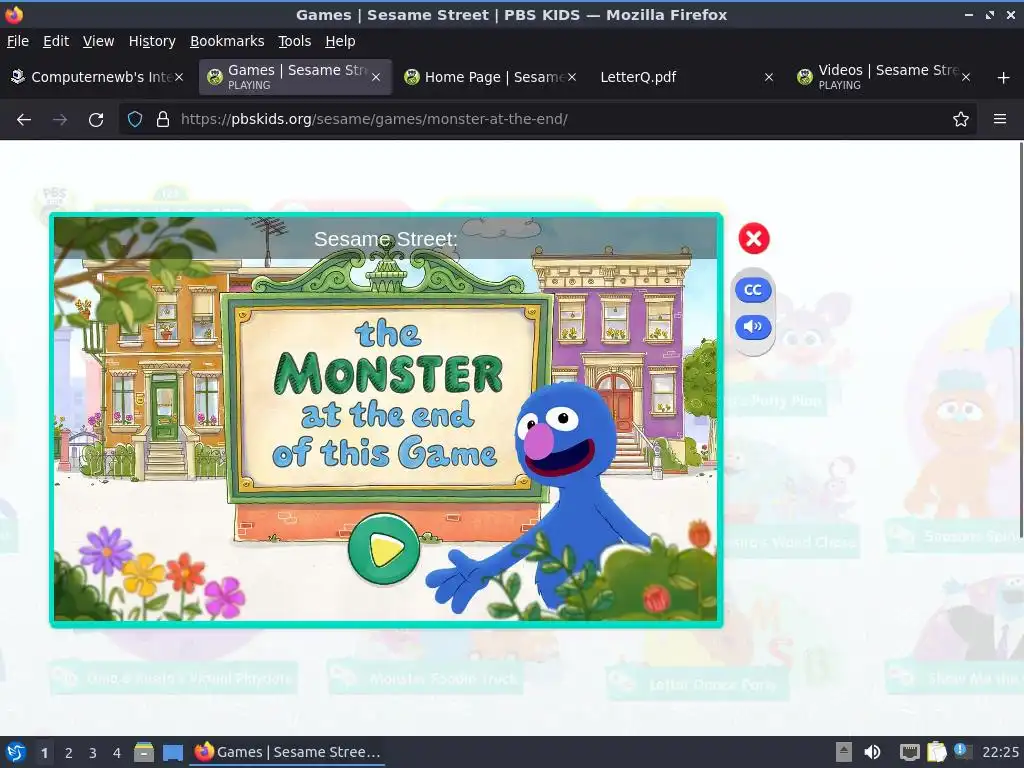This screenshot has height=768, width=1024.
Task: Switch to workspace 3
Action: coord(93,753)
